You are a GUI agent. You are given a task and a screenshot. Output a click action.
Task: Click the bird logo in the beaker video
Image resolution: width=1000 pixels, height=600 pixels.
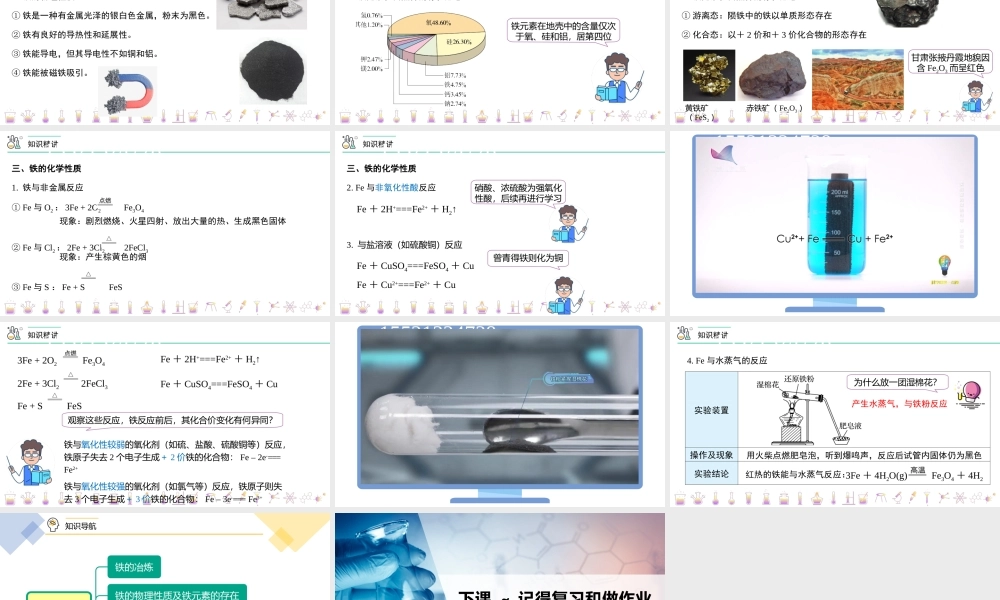pyautogui.click(x=722, y=155)
